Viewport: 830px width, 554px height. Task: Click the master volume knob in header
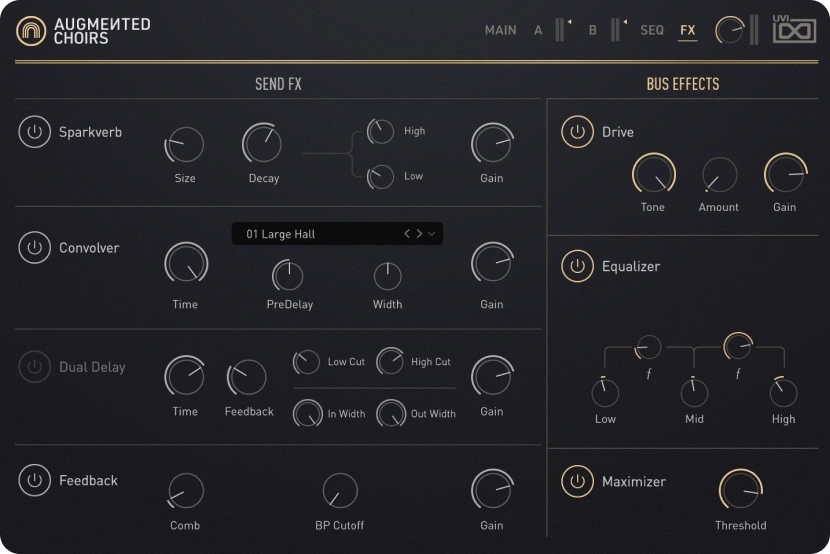tap(730, 31)
